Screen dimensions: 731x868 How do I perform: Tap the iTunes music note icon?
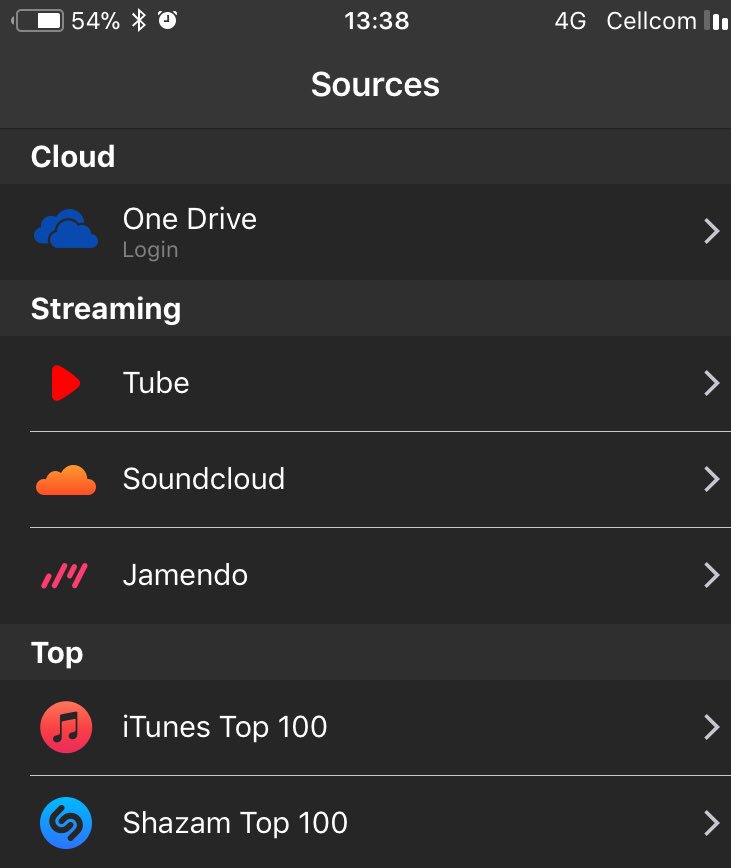tap(66, 727)
